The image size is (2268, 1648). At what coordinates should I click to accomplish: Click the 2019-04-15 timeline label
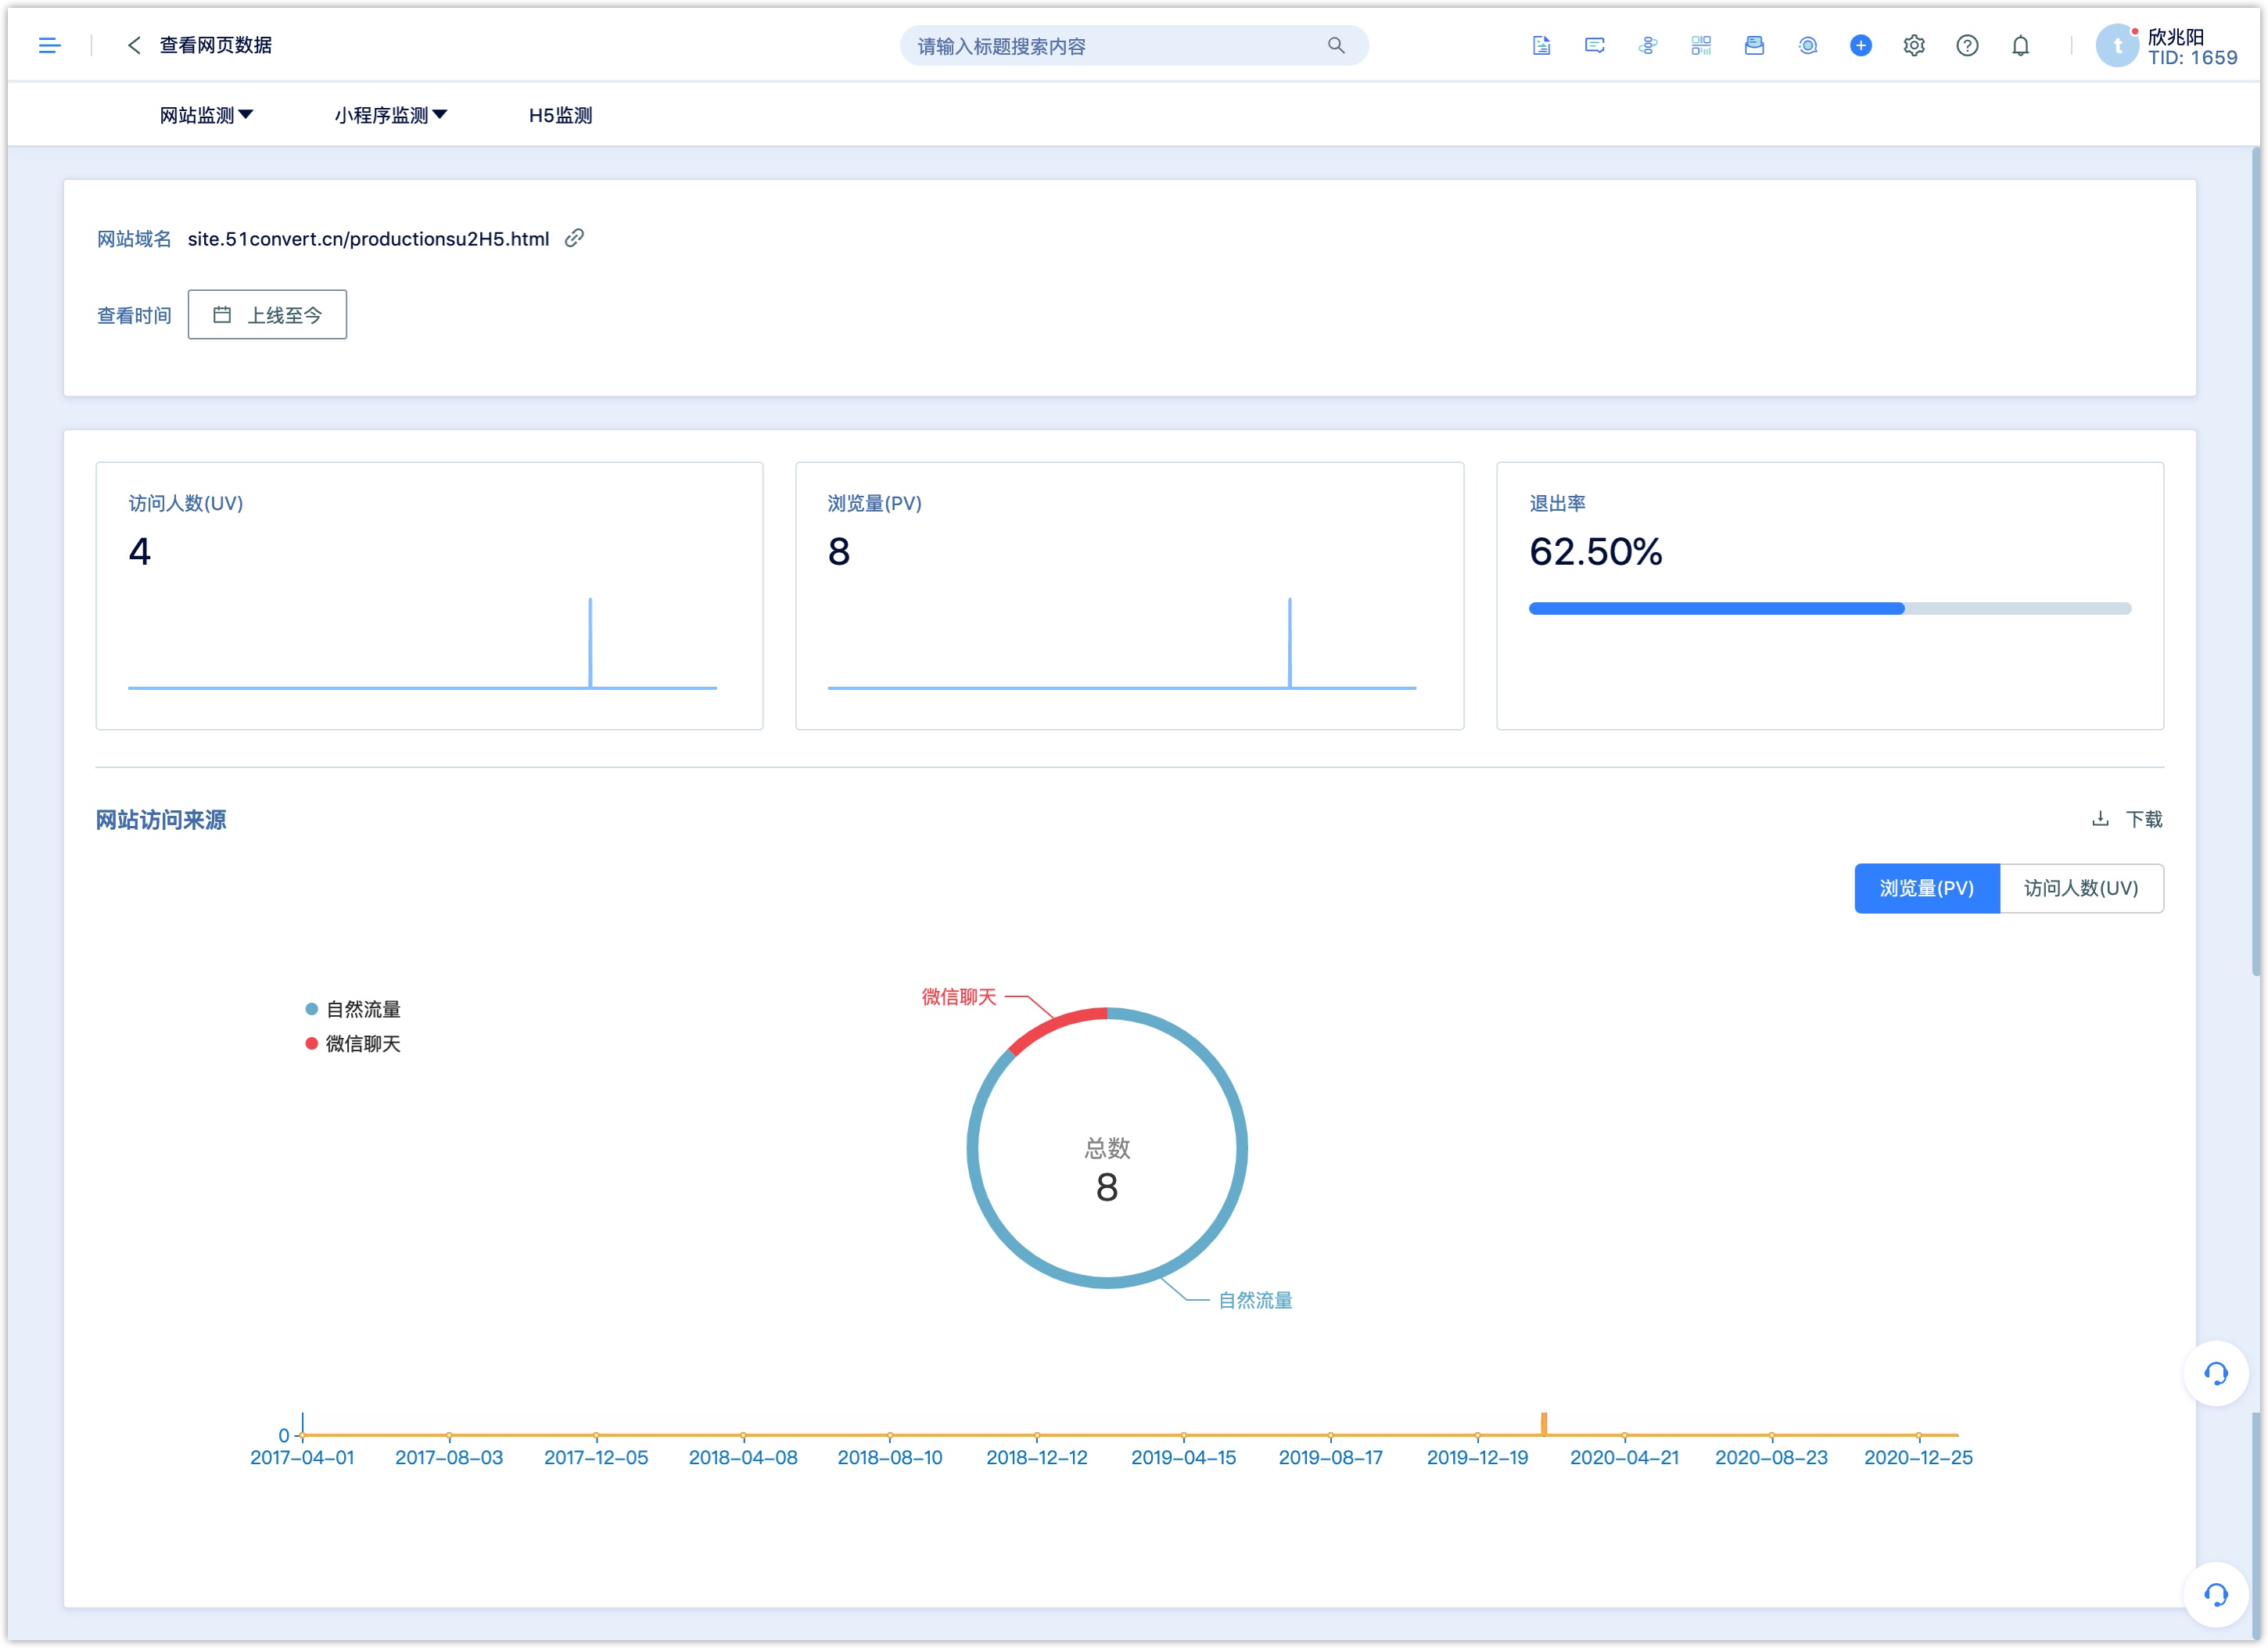pyautogui.click(x=1183, y=1457)
